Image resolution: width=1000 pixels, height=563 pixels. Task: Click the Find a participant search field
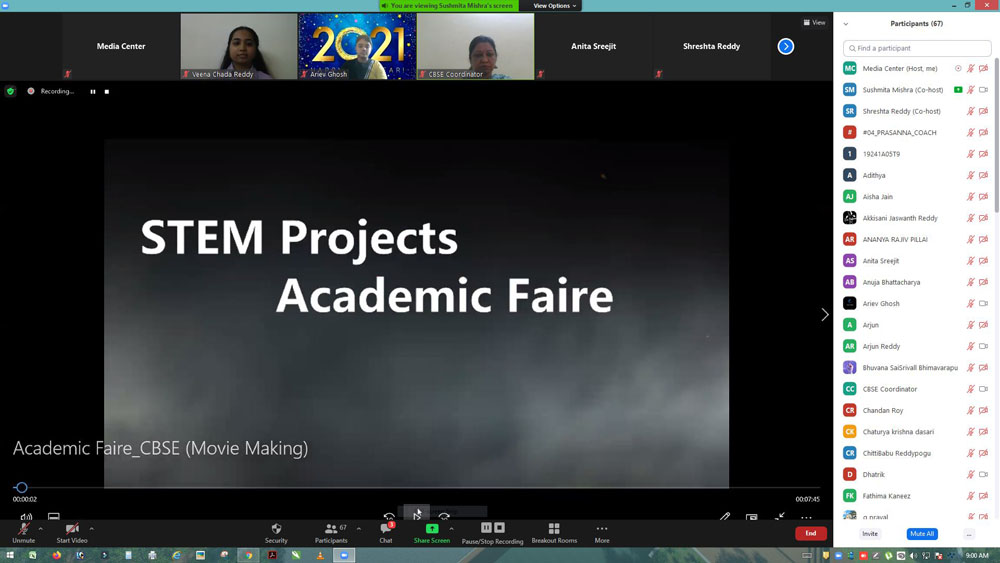[917, 48]
